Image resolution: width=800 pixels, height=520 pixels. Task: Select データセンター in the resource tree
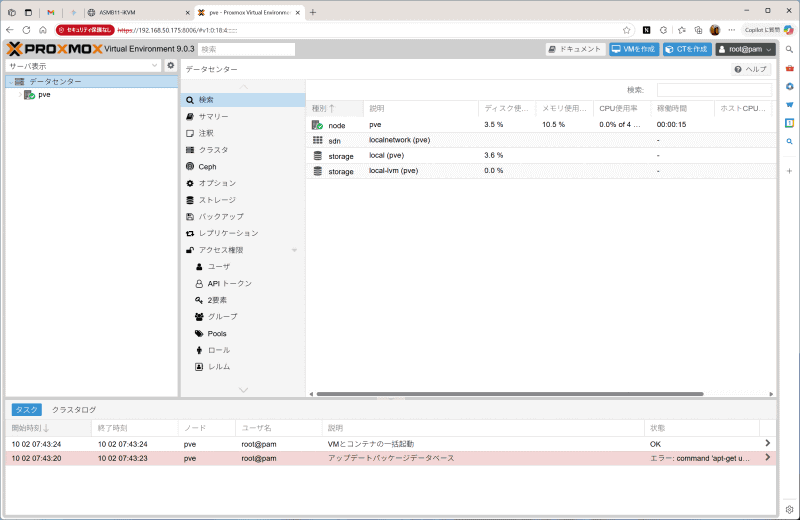click(55, 82)
